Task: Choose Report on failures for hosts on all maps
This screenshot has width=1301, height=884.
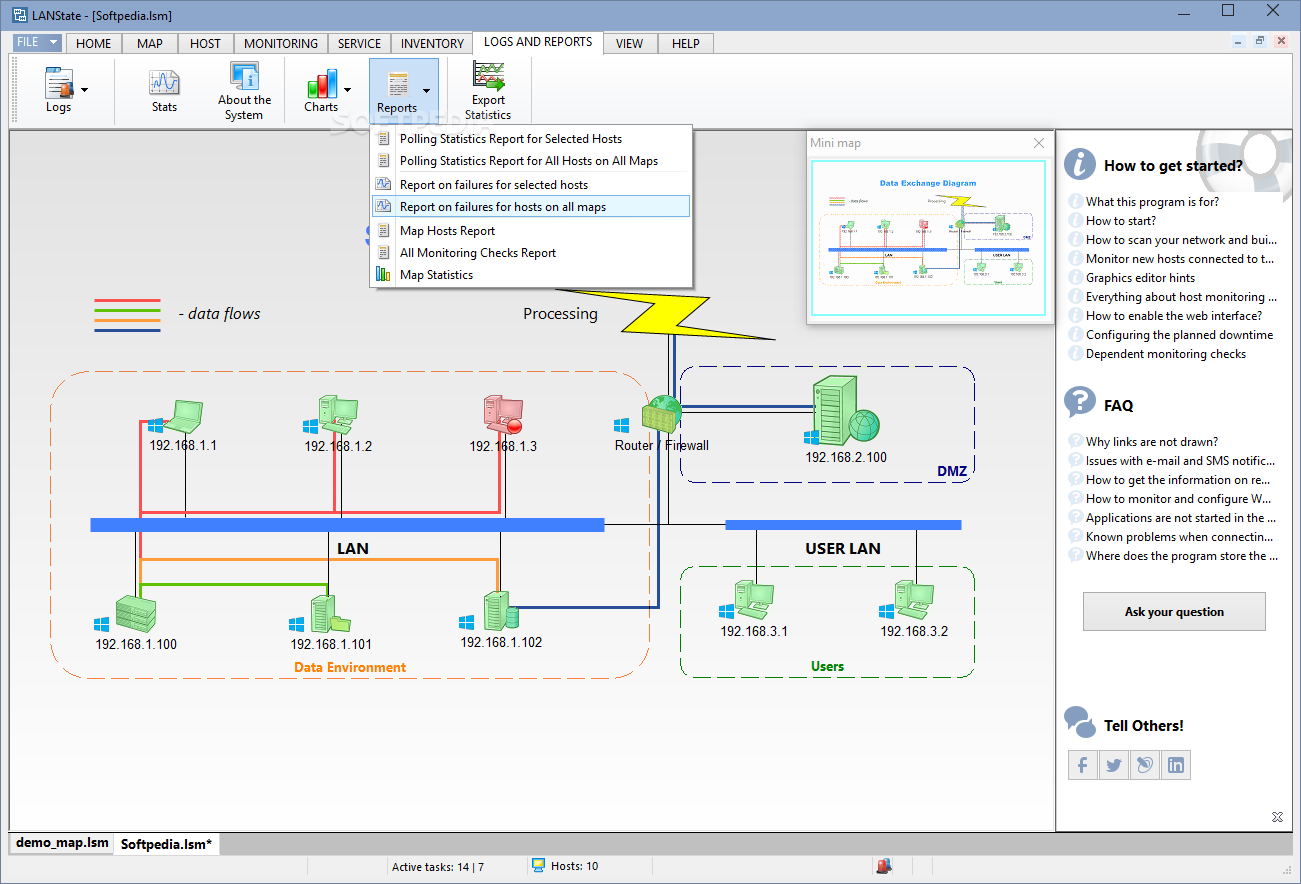Action: coord(531,207)
